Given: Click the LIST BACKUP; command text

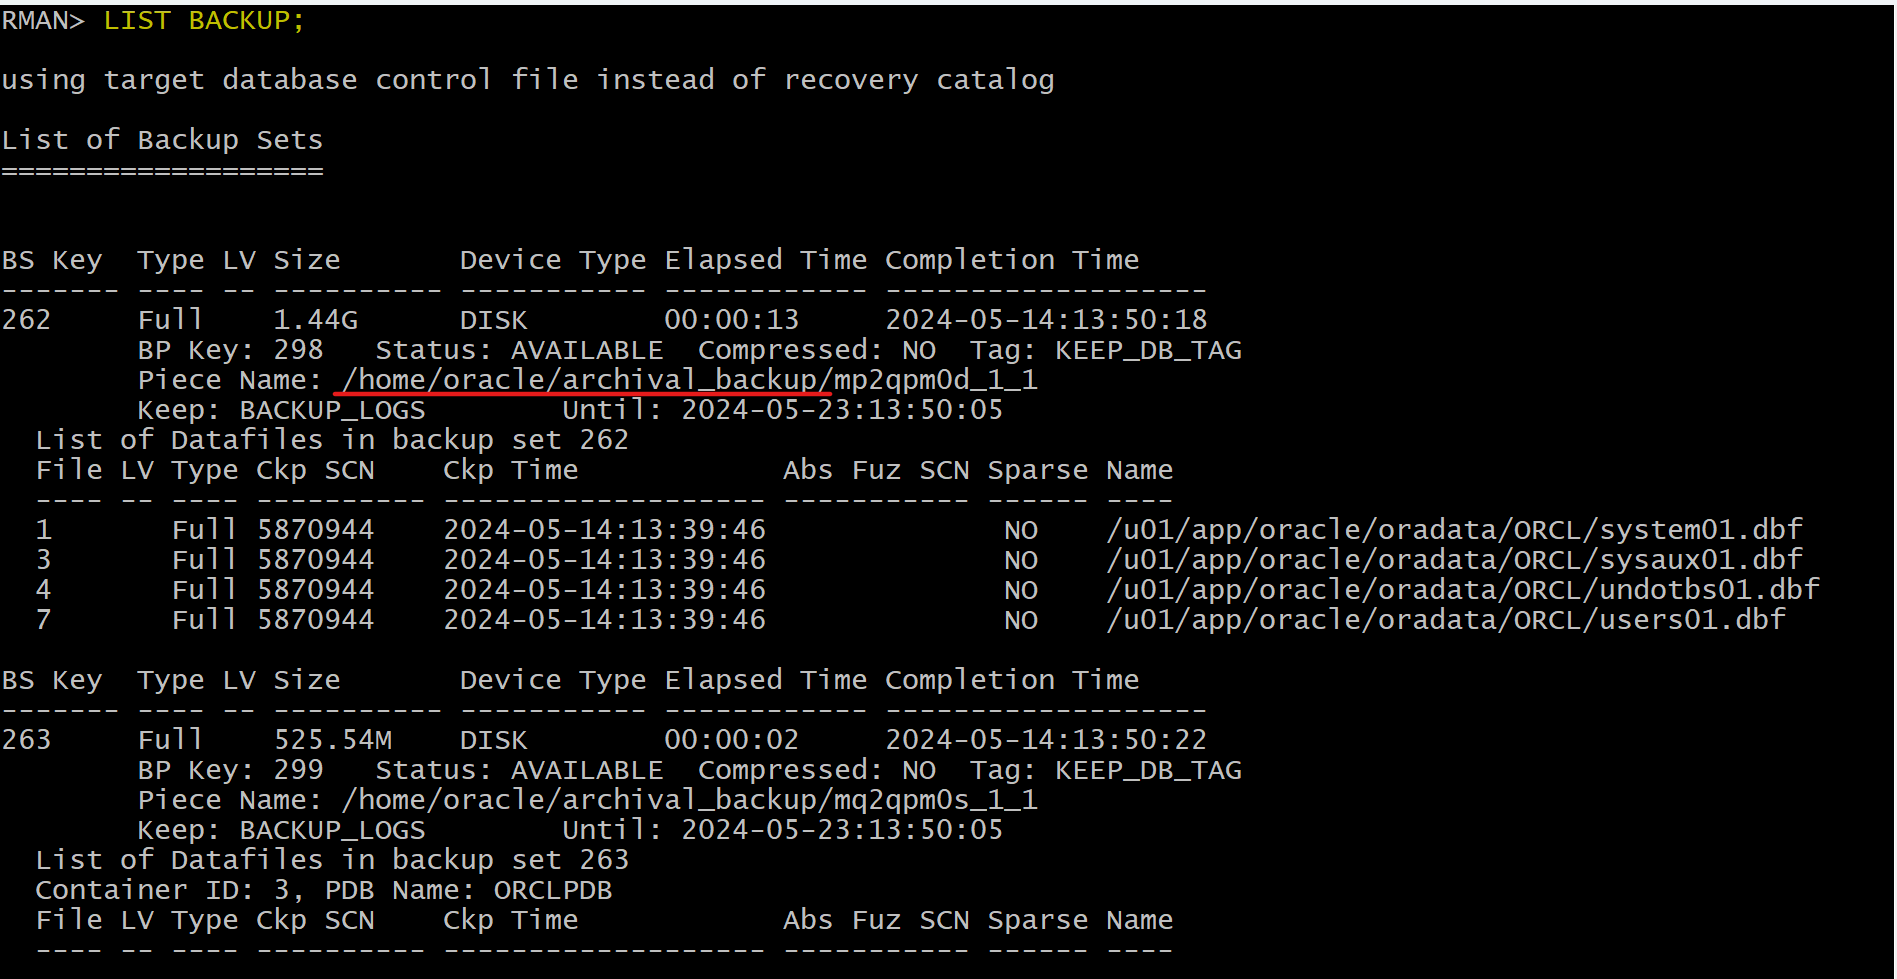Looking at the screenshot, I should pyautogui.click(x=204, y=20).
